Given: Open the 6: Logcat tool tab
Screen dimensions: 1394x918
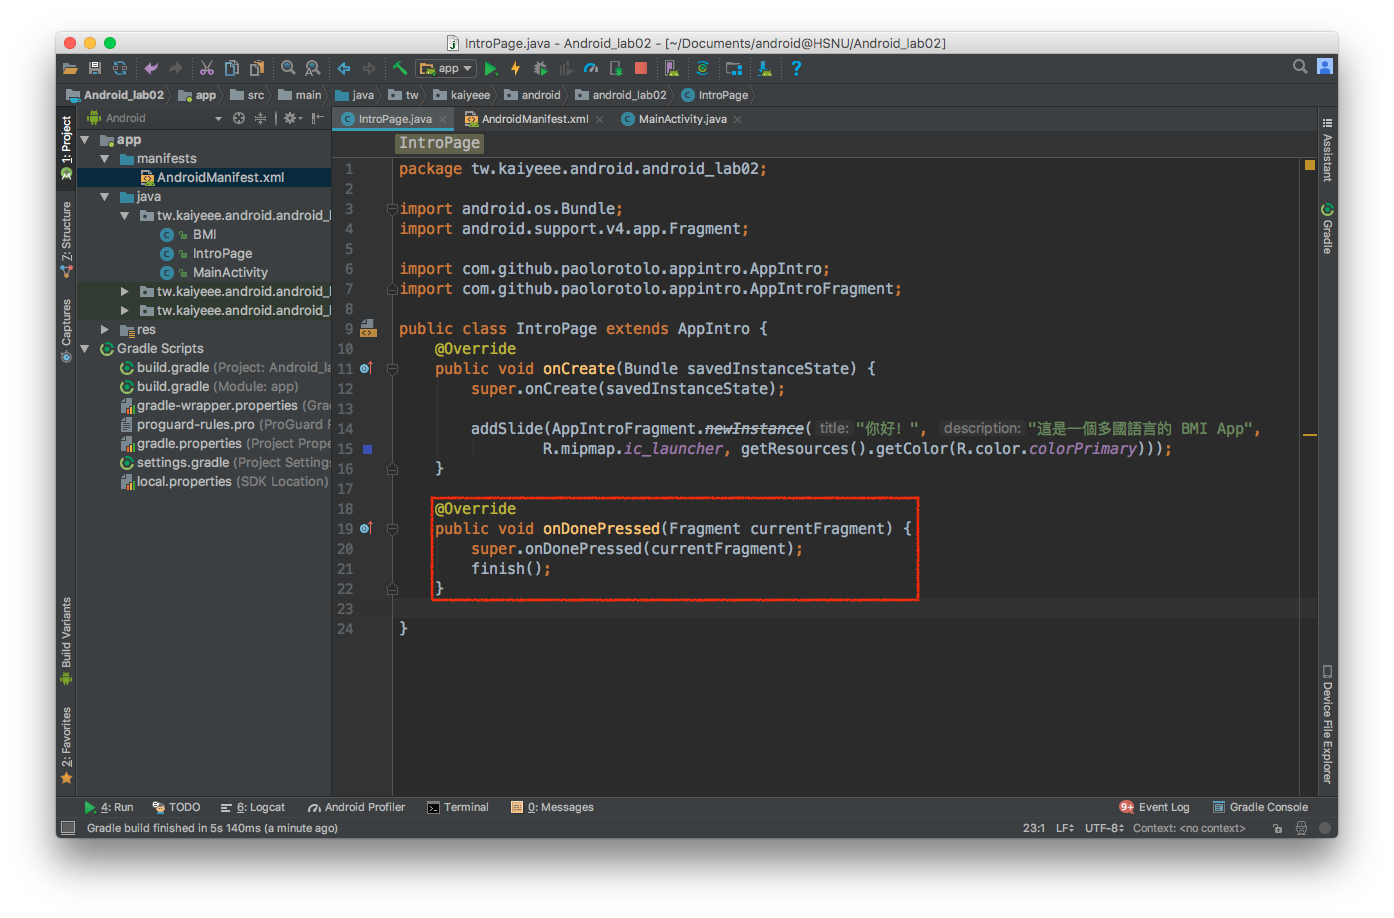Looking at the screenshot, I should [x=253, y=807].
